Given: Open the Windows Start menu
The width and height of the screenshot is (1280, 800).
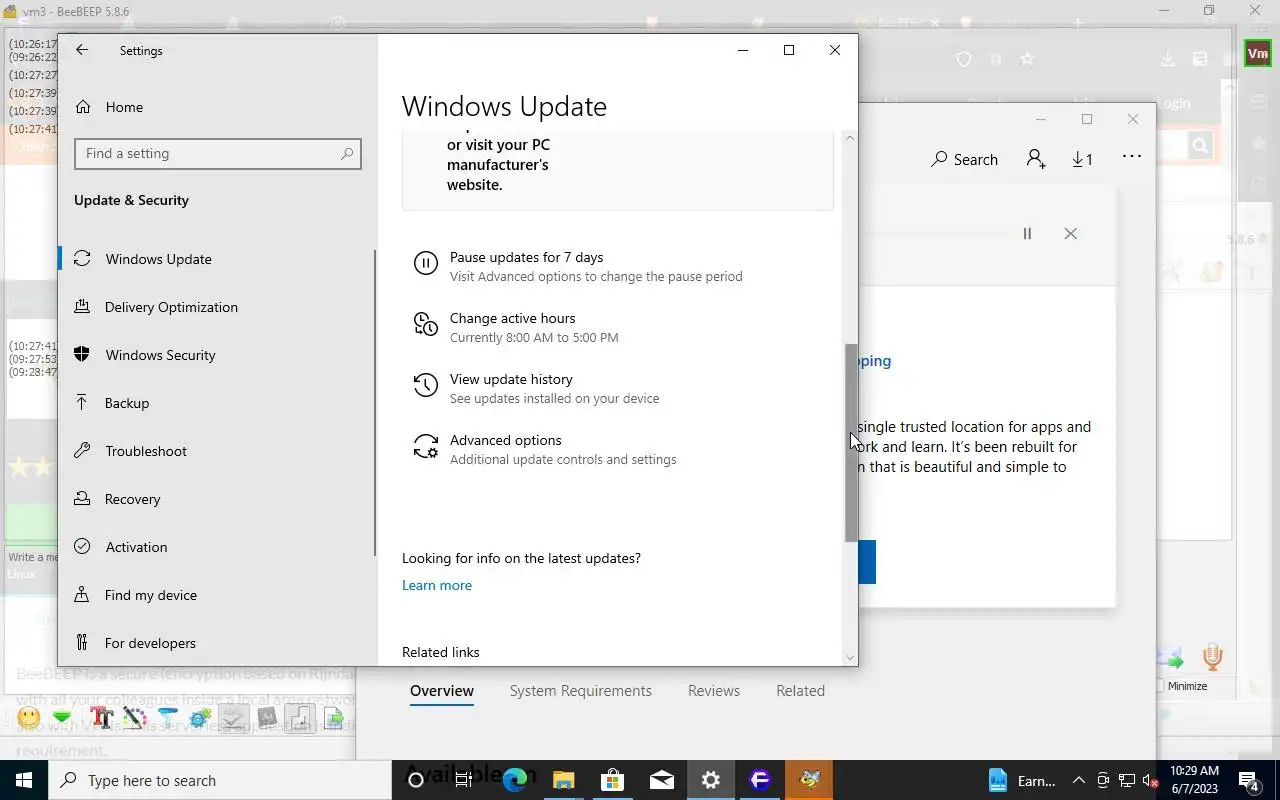Looking at the screenshot, I should (x=24, y=780).
